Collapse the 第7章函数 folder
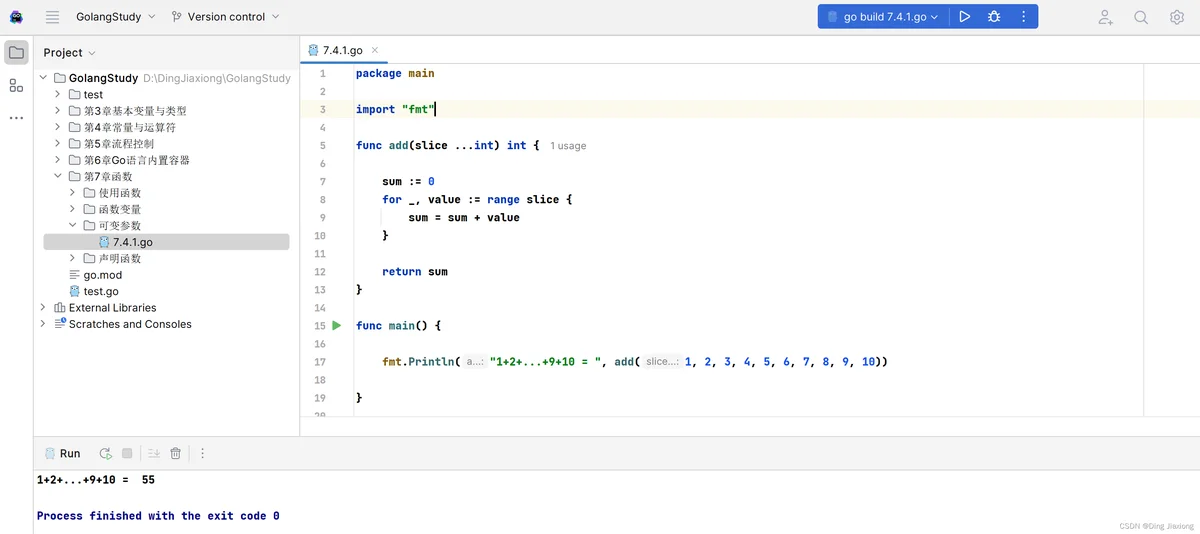1200x534 pixels. pos(58,176)
